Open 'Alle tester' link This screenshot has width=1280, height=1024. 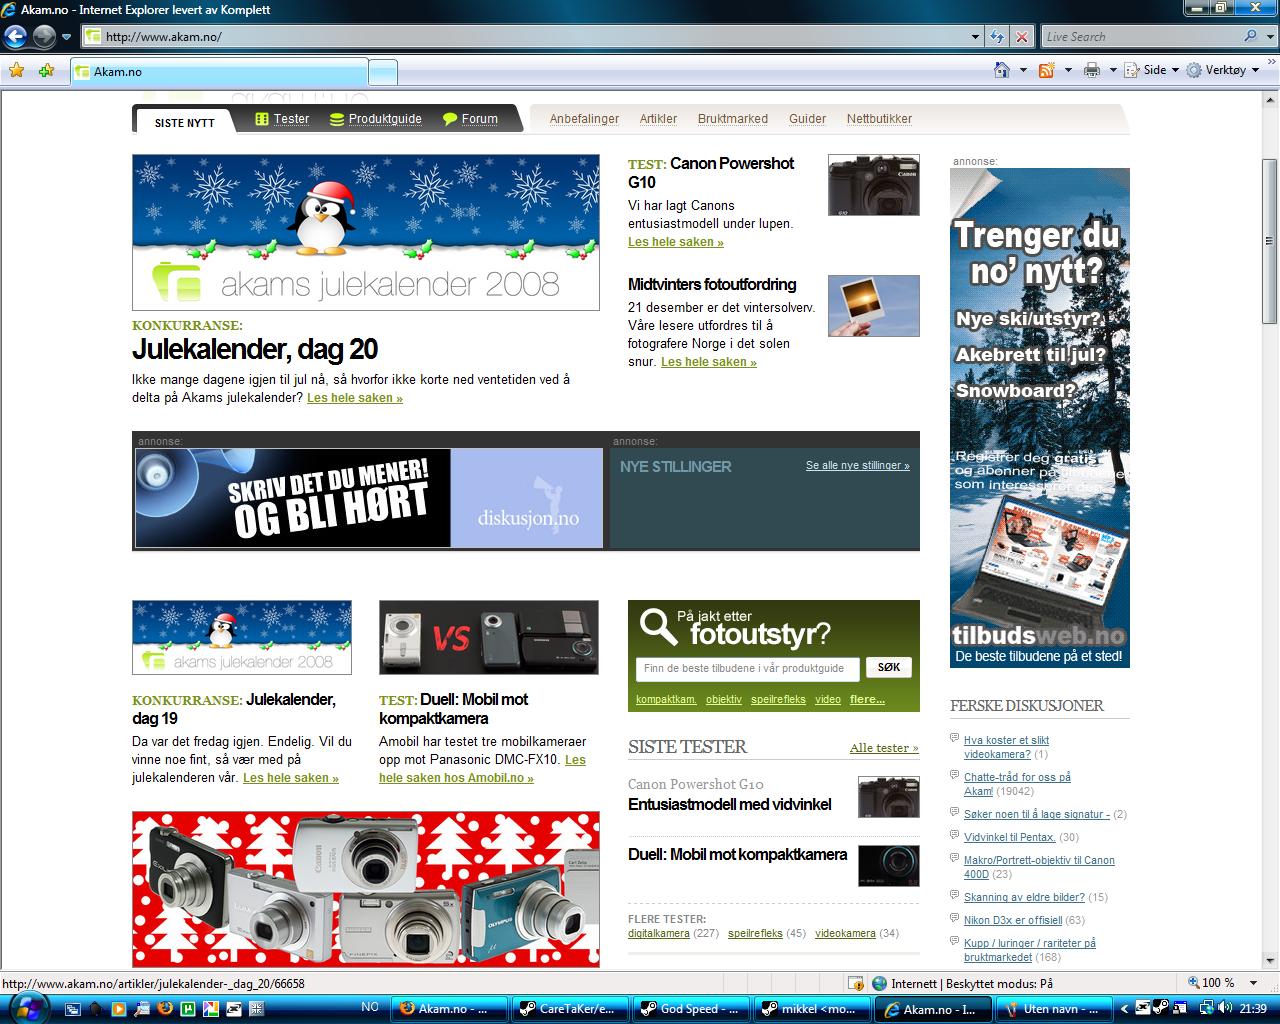884,748
